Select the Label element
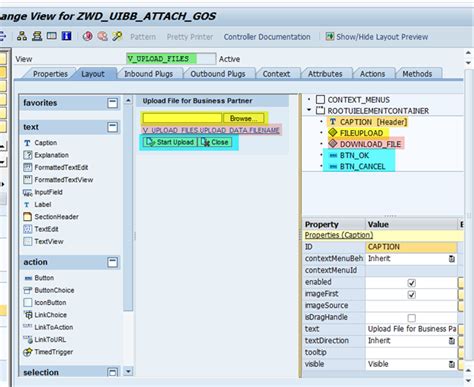This screenshot has width=474, height=387. (37, 204)
